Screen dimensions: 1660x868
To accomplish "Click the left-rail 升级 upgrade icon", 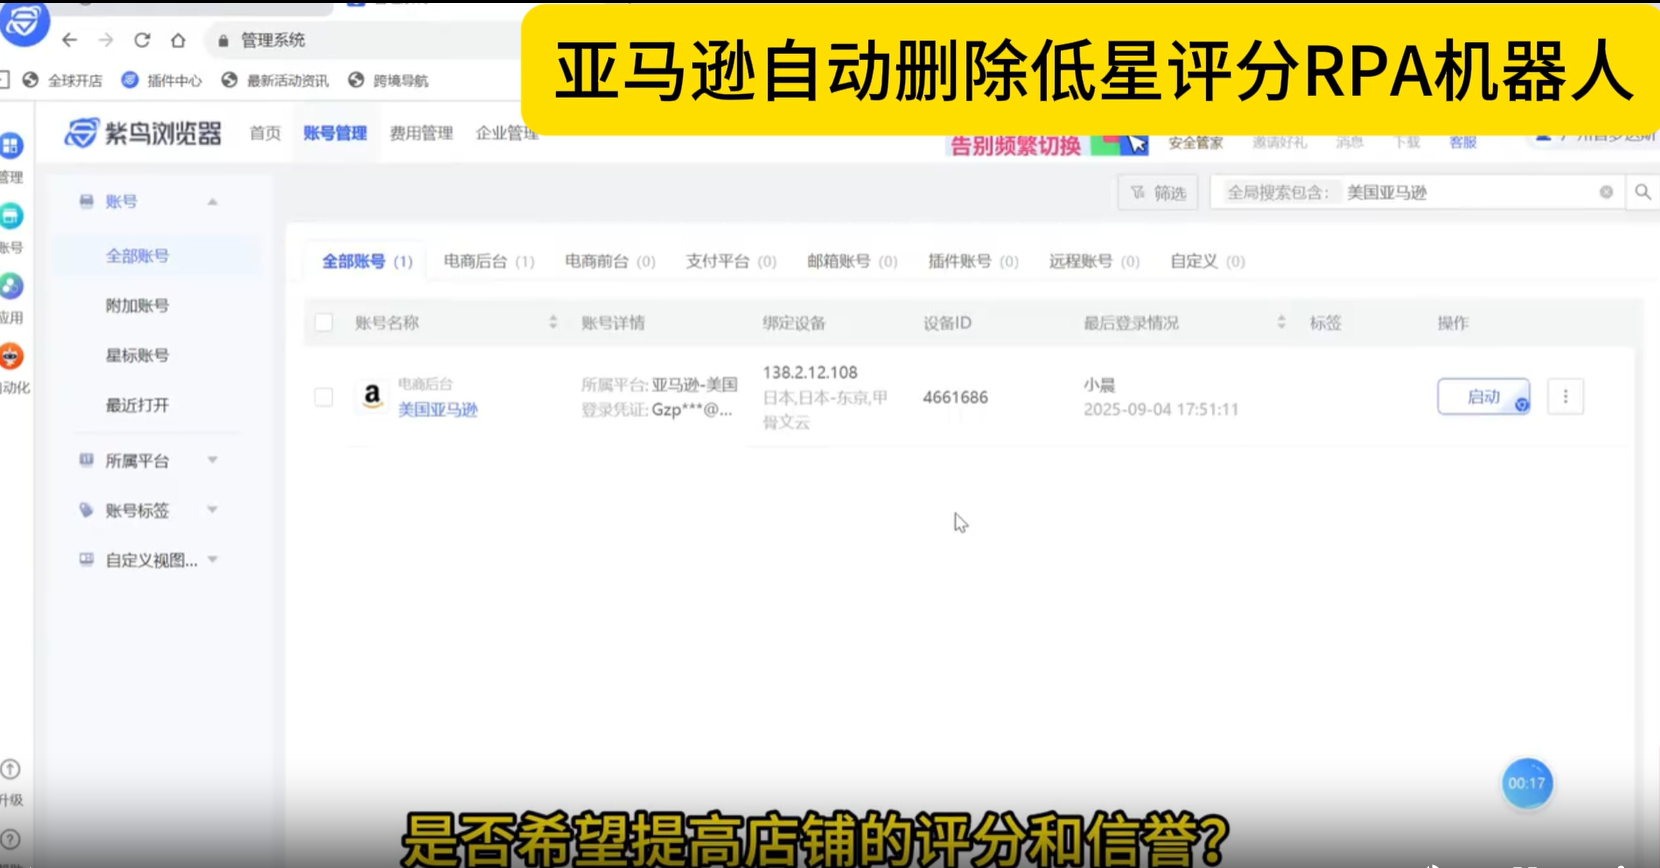I will [10, 769].
